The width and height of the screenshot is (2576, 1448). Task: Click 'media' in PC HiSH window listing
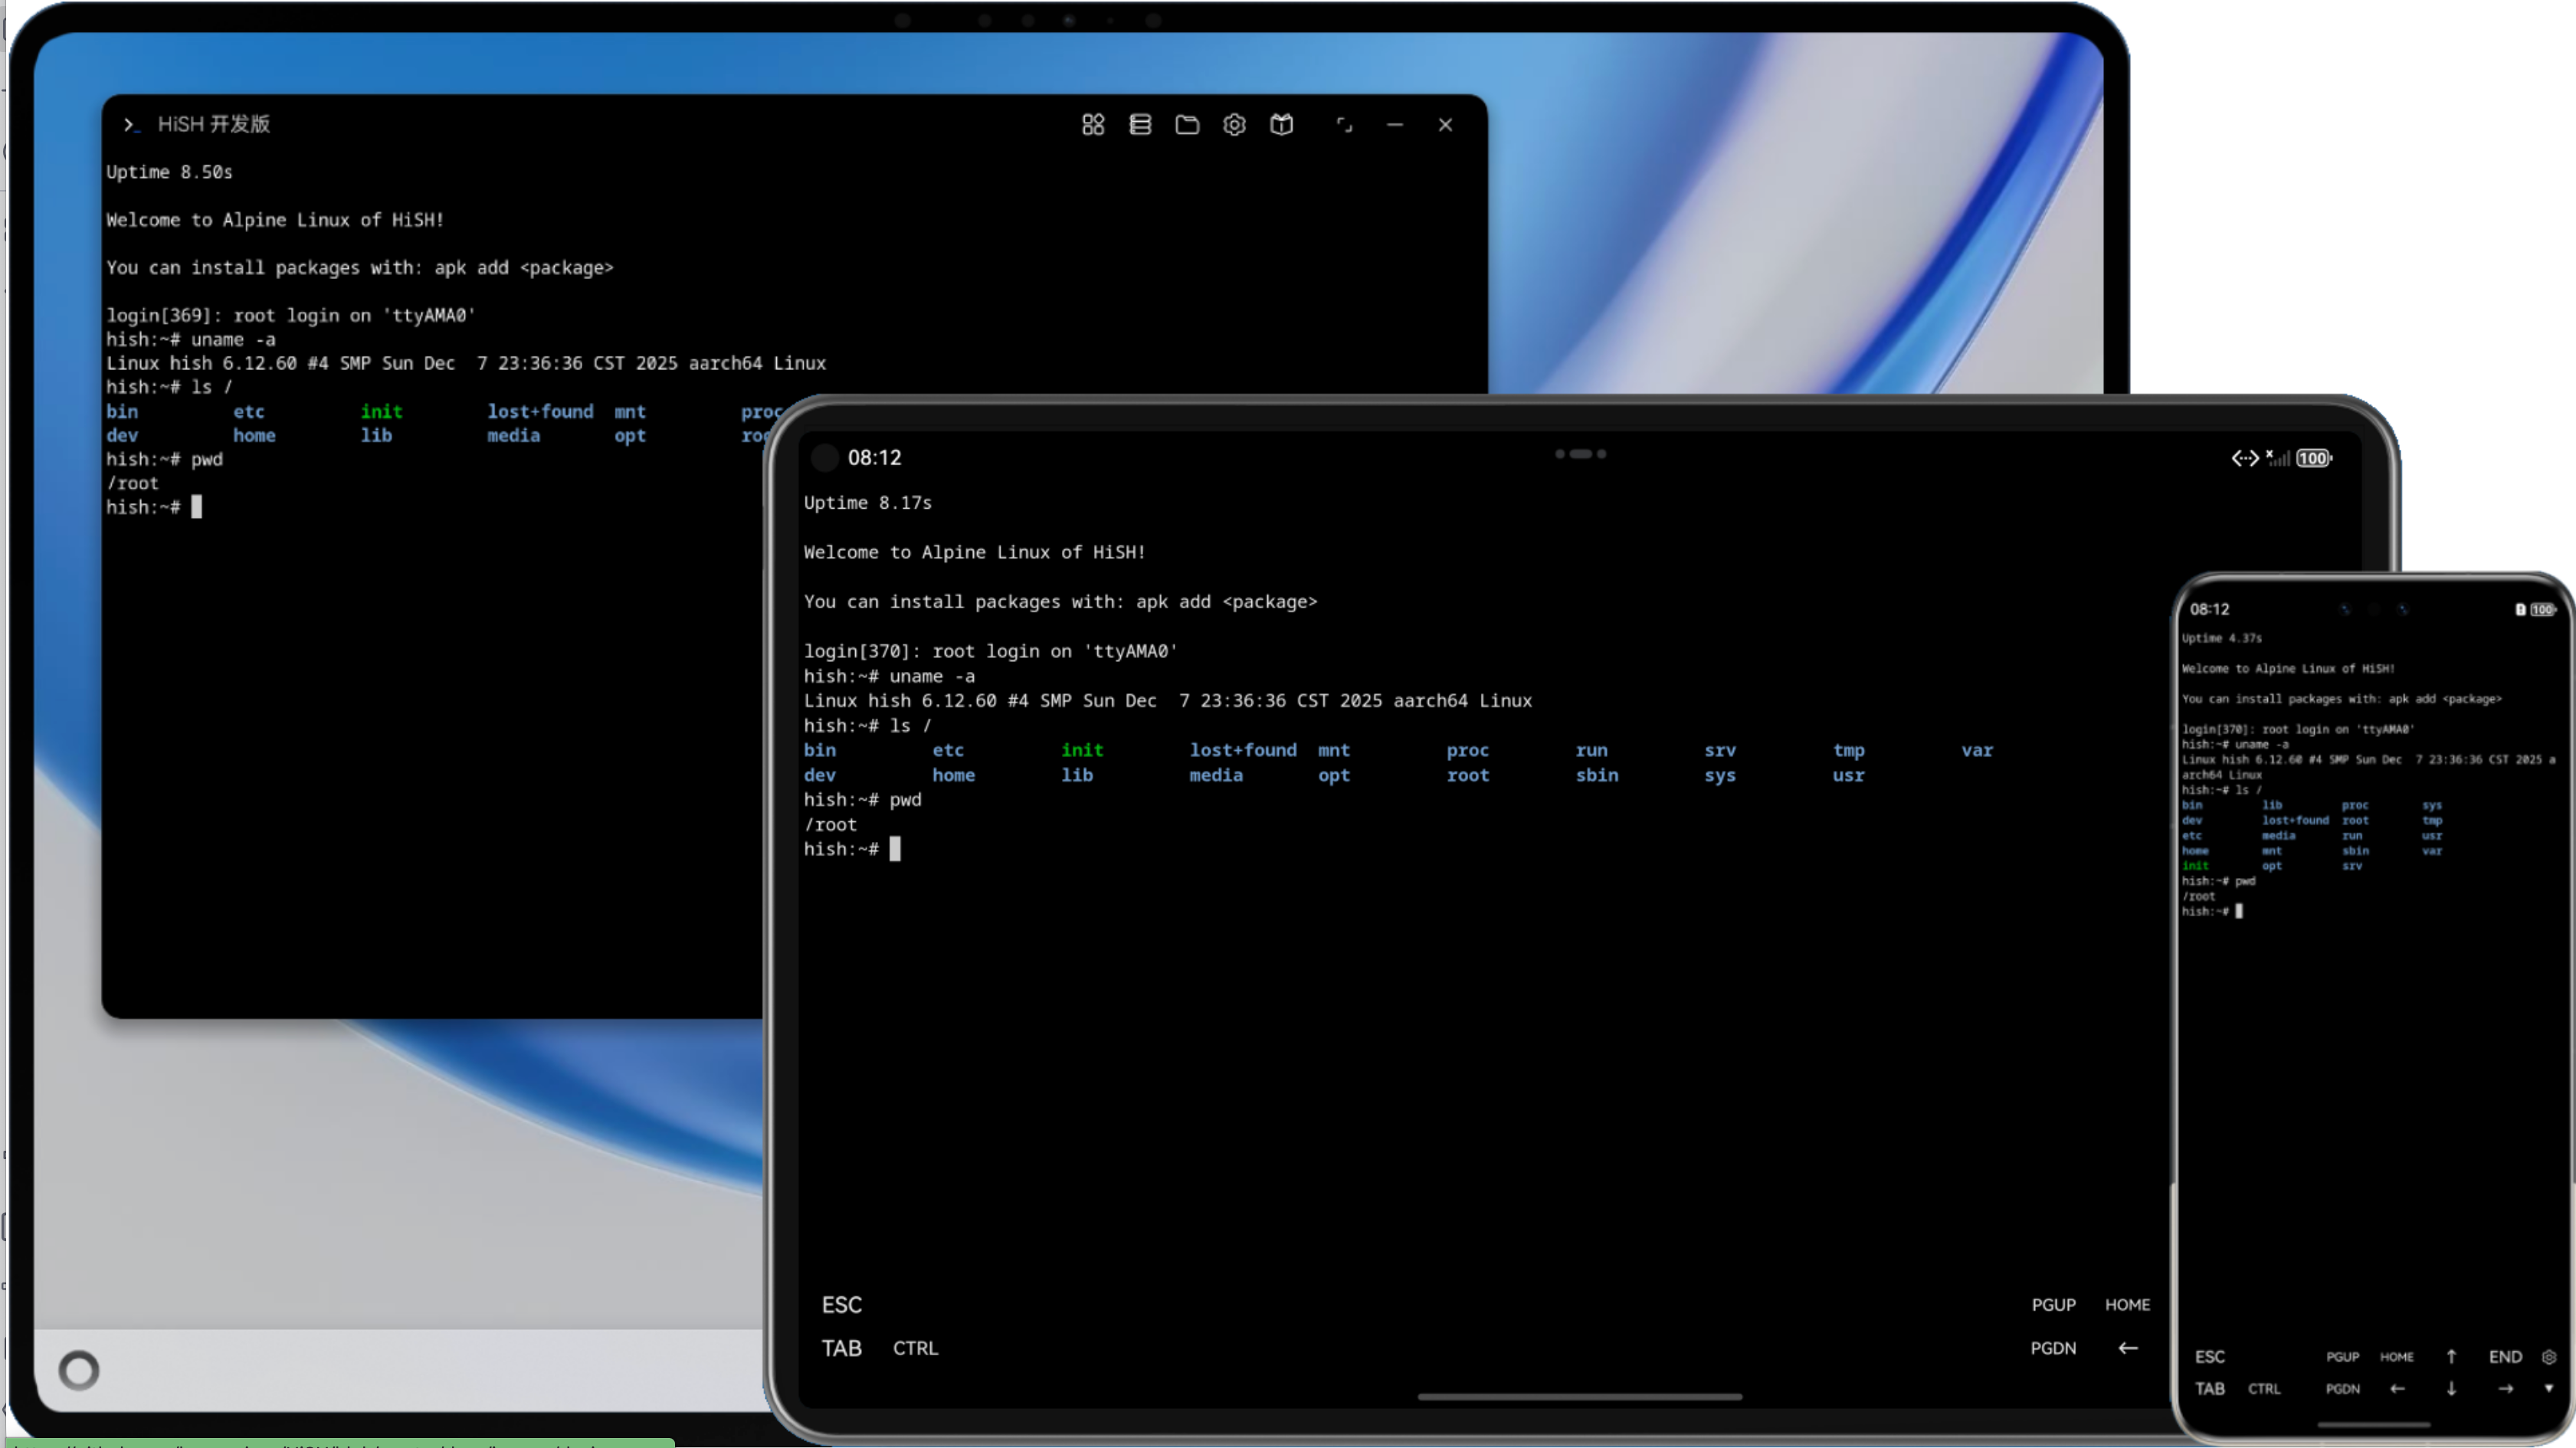[x=513, y=435]
